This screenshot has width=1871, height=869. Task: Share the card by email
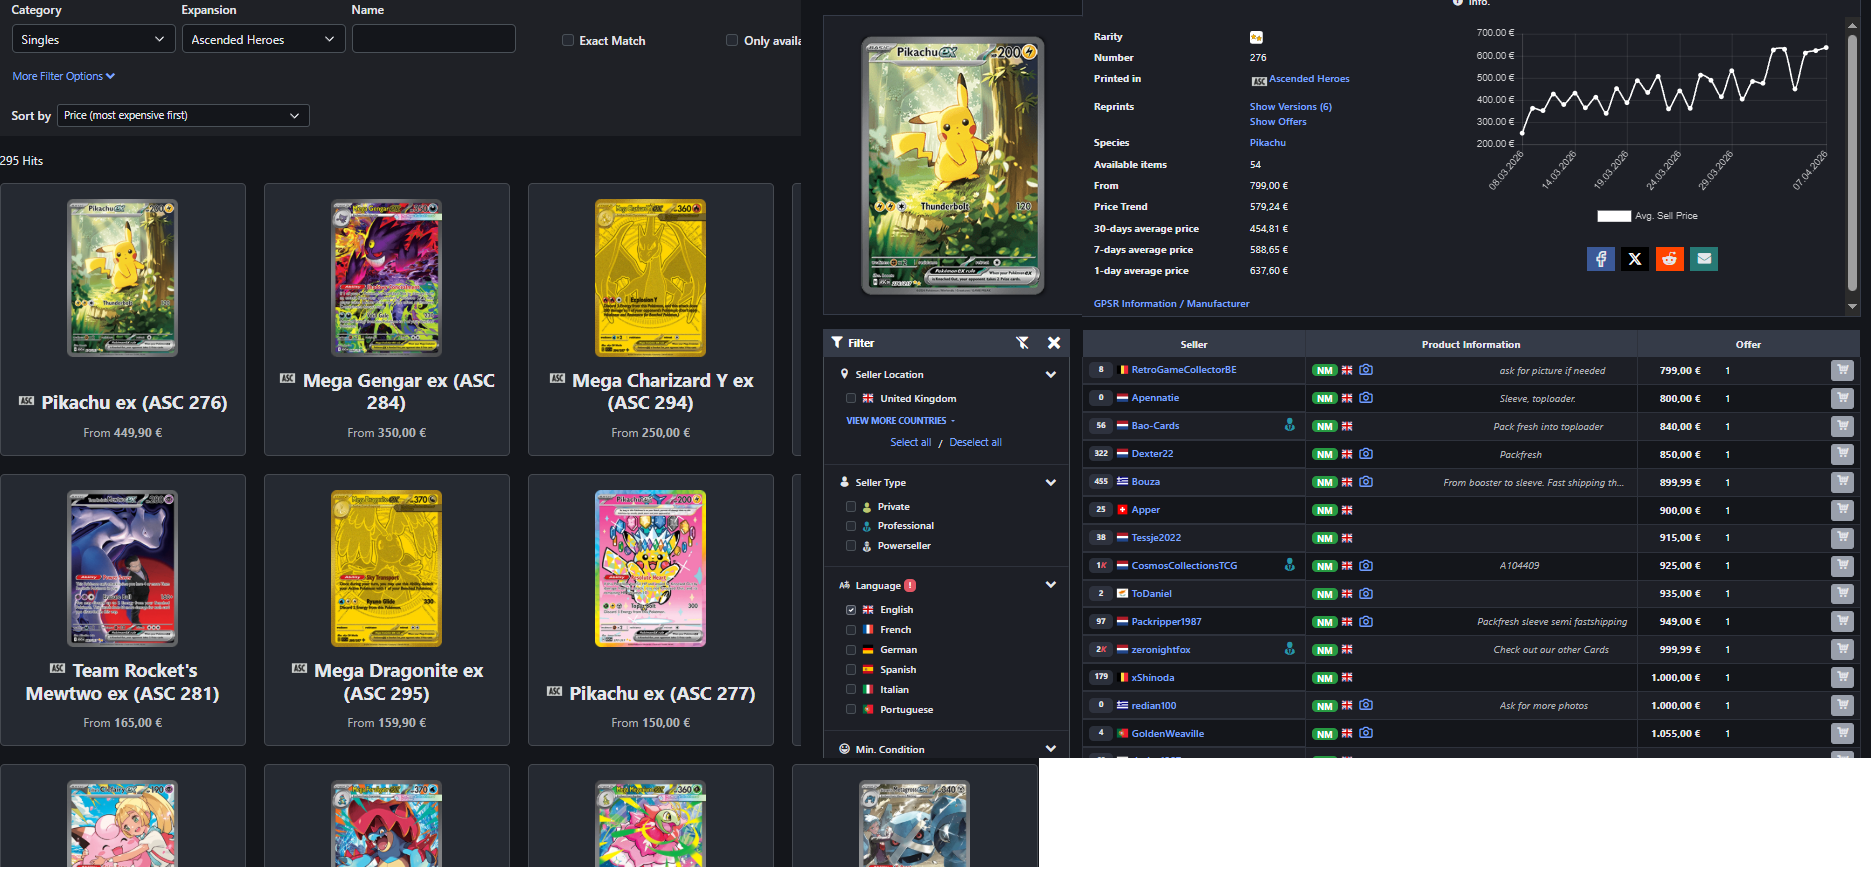pyautogui.click(x=1704, y=259)
